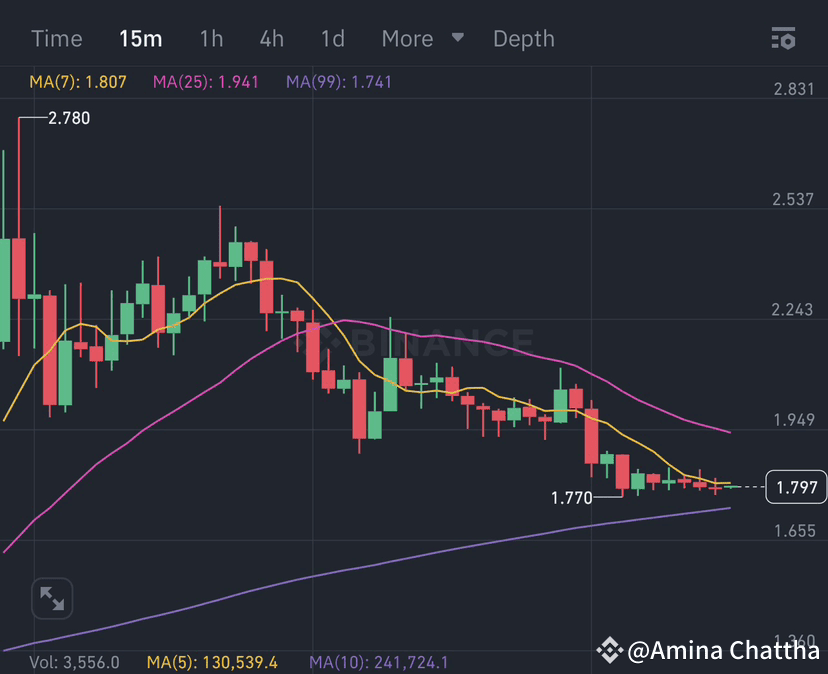Open the More timeframes dropdown

pyautogui.click(x=407, y=38)
